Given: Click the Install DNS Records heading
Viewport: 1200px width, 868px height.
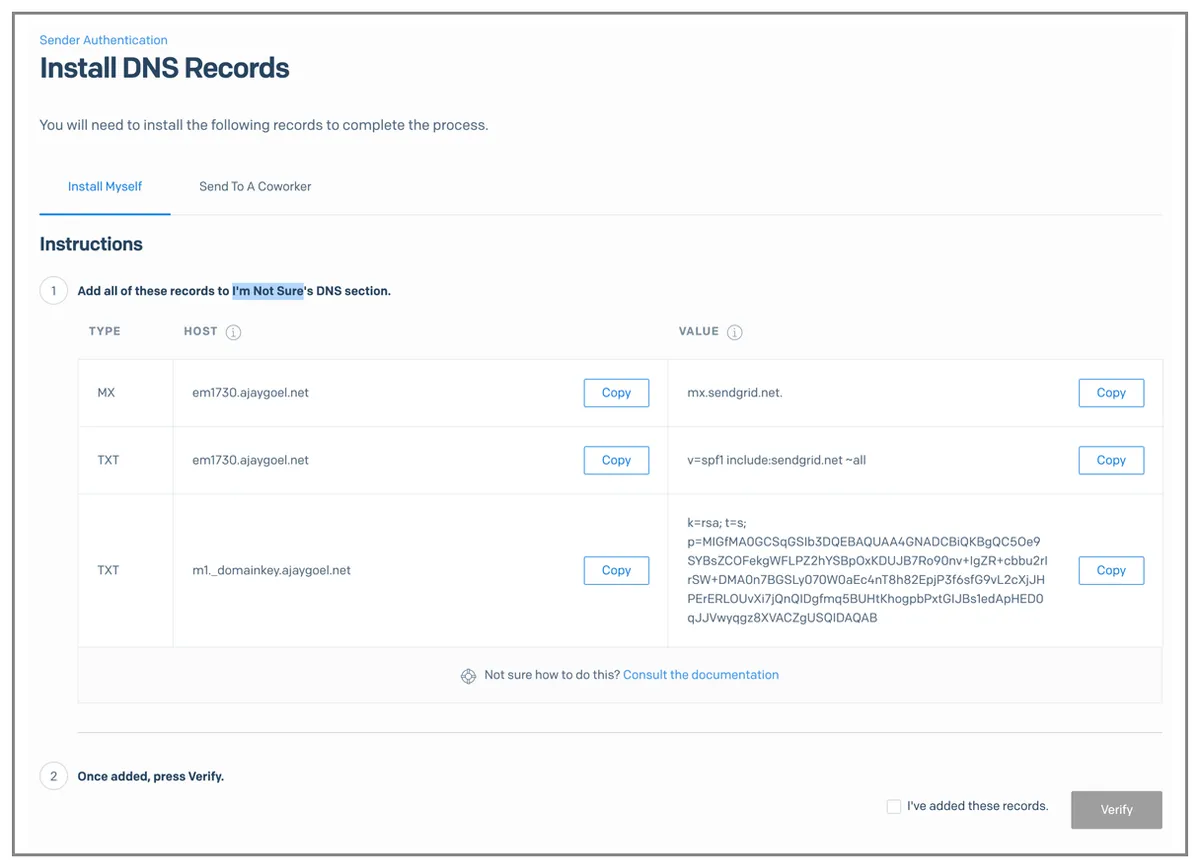Looking at the screenshot, I should point(165,68).
